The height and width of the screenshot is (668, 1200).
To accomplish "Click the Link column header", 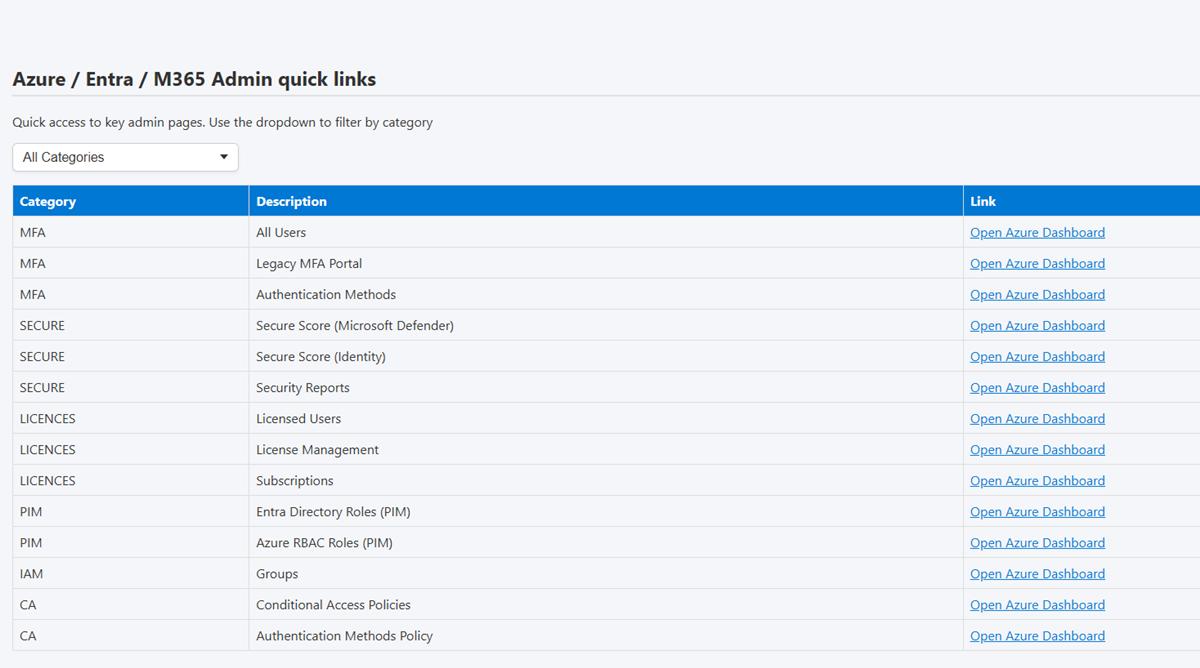I will tap(983, 201).
